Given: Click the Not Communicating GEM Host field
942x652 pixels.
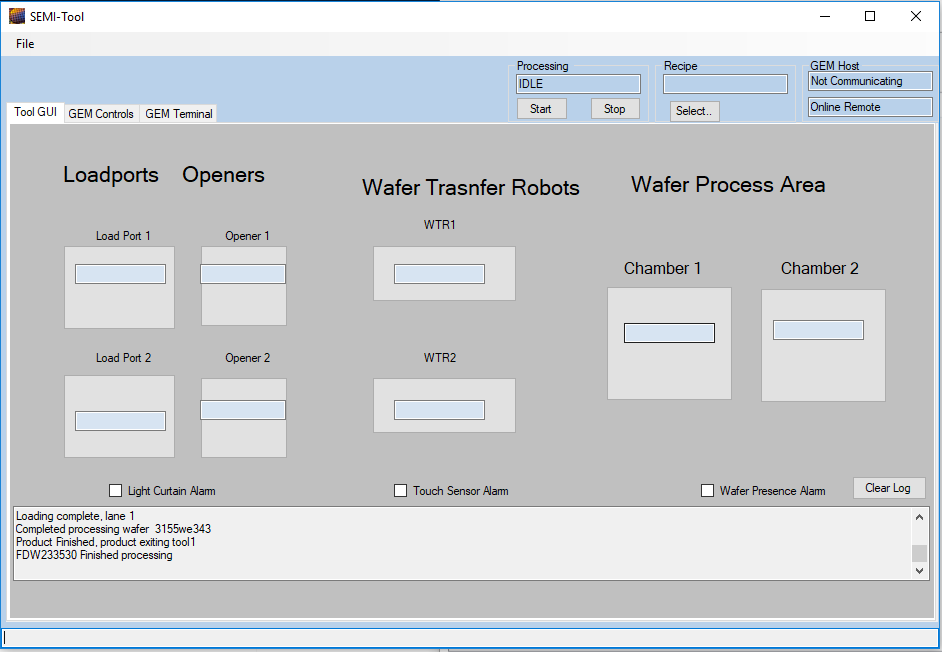Looking at the screenshot, I should pyautogui.click(x=869, y=81).
